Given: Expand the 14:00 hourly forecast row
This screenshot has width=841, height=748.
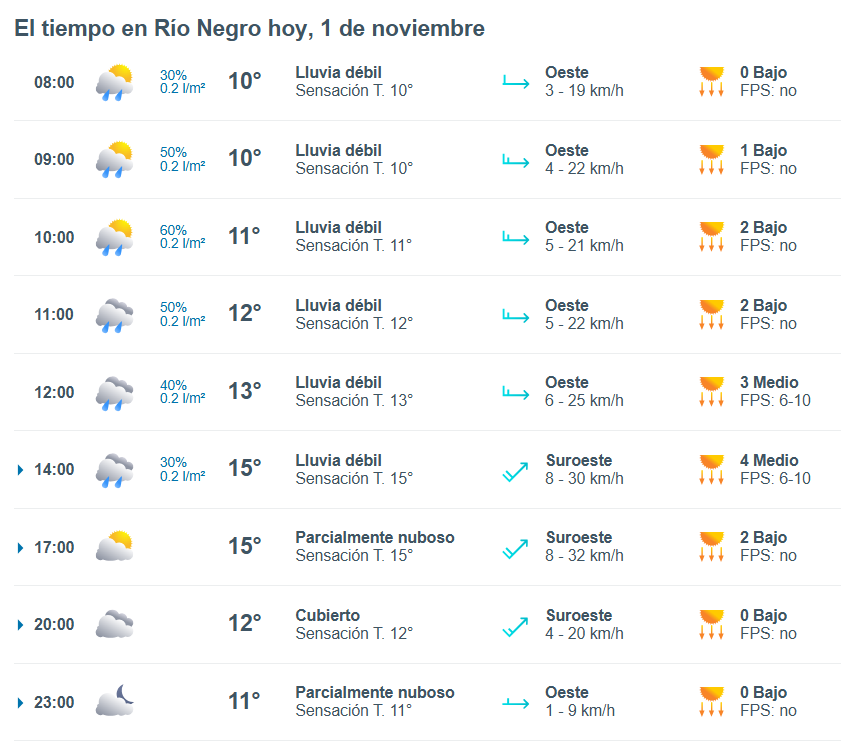Looking at the screenshot, I should coord(21,470).
